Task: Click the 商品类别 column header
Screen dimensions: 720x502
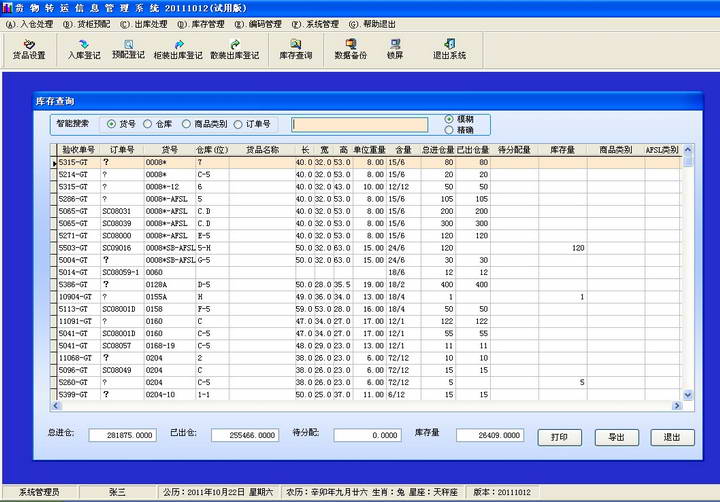Action: coord(616,150)
